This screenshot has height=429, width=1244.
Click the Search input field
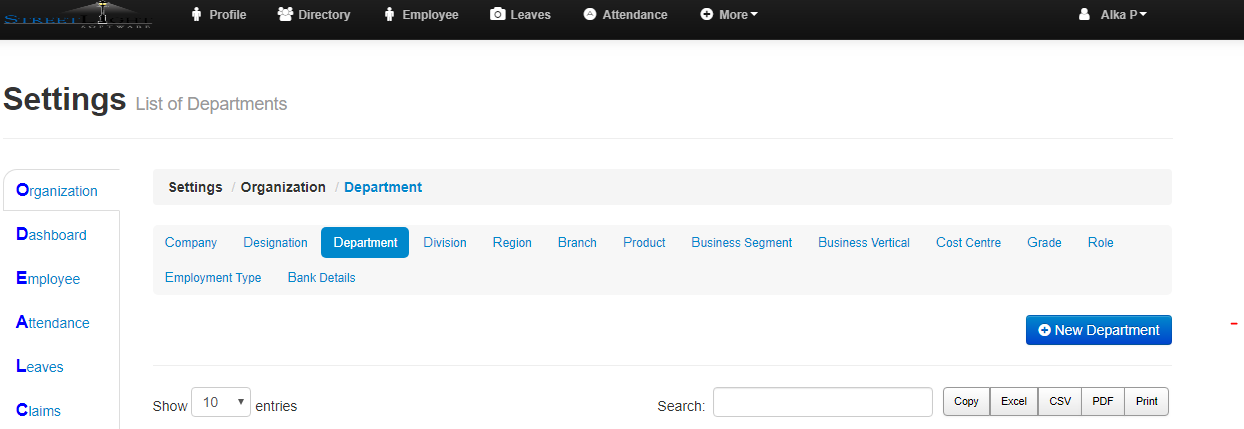point(822,402)
